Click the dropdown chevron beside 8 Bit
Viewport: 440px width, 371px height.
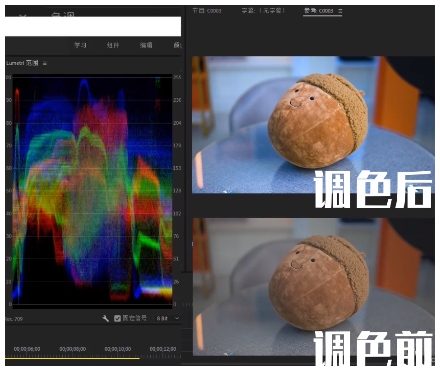(x=177, y=319)
